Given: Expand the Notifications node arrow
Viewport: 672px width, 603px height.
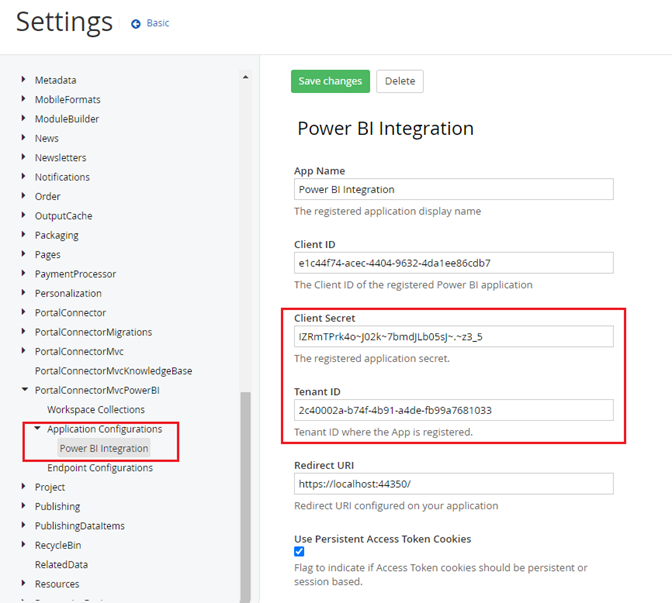Looking at the screenshot, I should [24, 176].
